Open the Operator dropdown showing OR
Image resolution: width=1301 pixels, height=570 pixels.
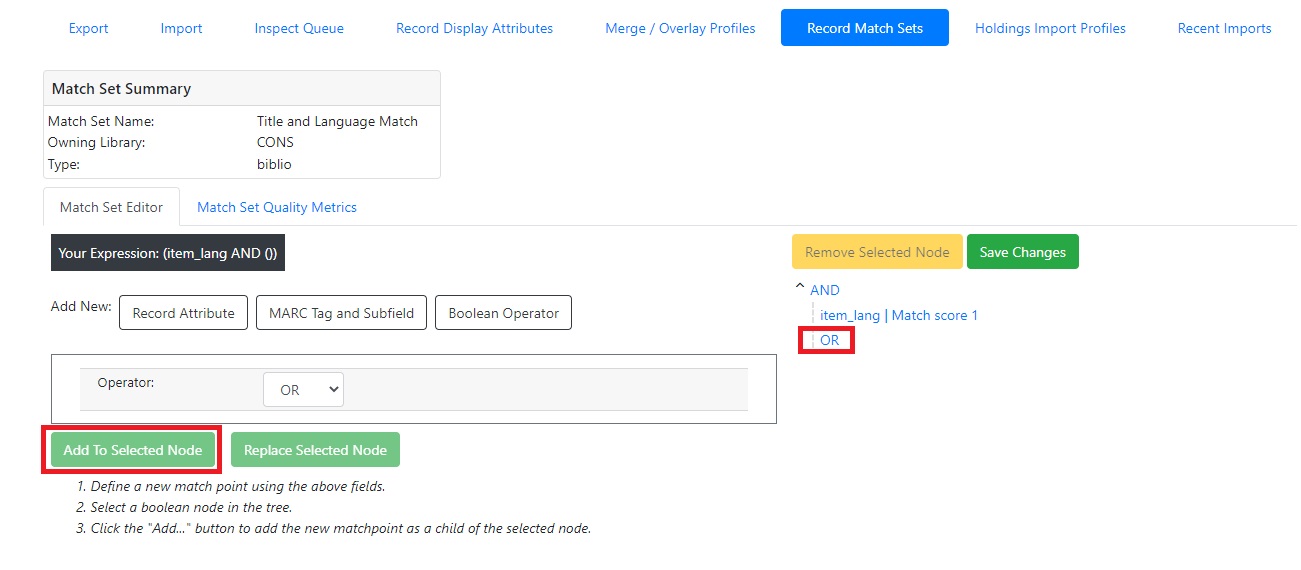pyautogui.click(x=303, y=390)
